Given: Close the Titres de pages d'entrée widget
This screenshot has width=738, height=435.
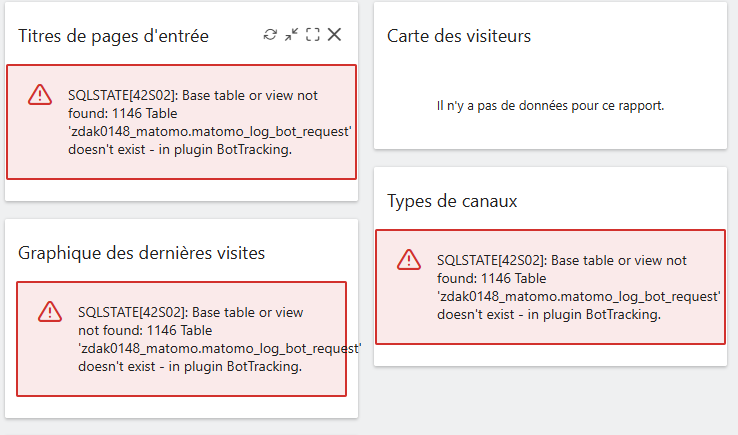Looking at the screenshot, I should point(335,35).
